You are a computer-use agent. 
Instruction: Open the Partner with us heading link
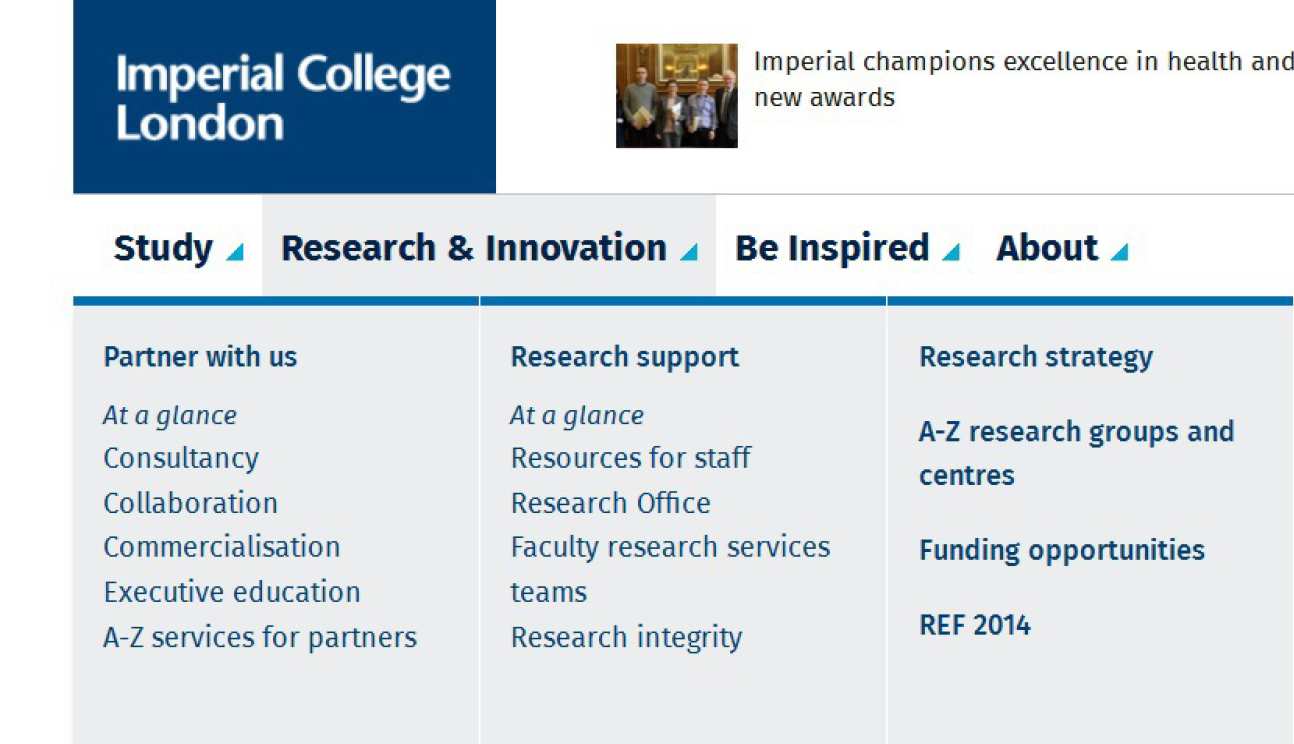pos(200,357)
